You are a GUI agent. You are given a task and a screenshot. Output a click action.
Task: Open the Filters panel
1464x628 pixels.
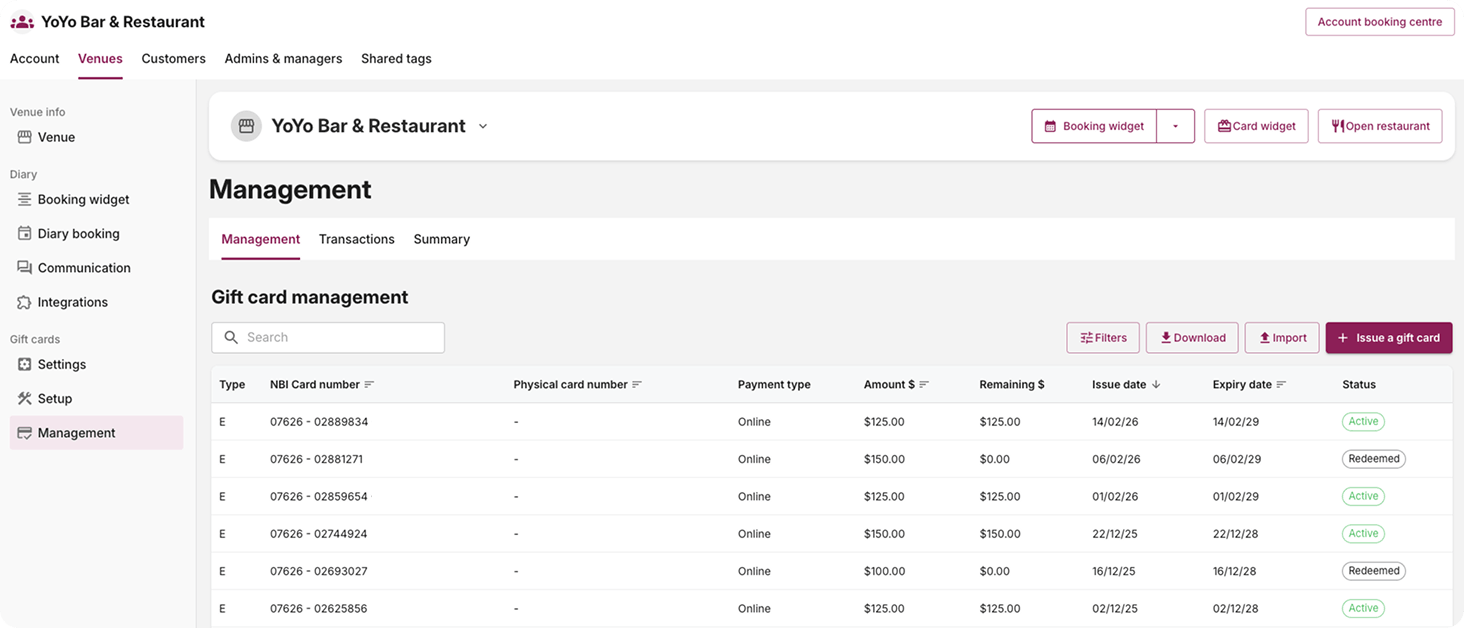(x=1102, y=337)
